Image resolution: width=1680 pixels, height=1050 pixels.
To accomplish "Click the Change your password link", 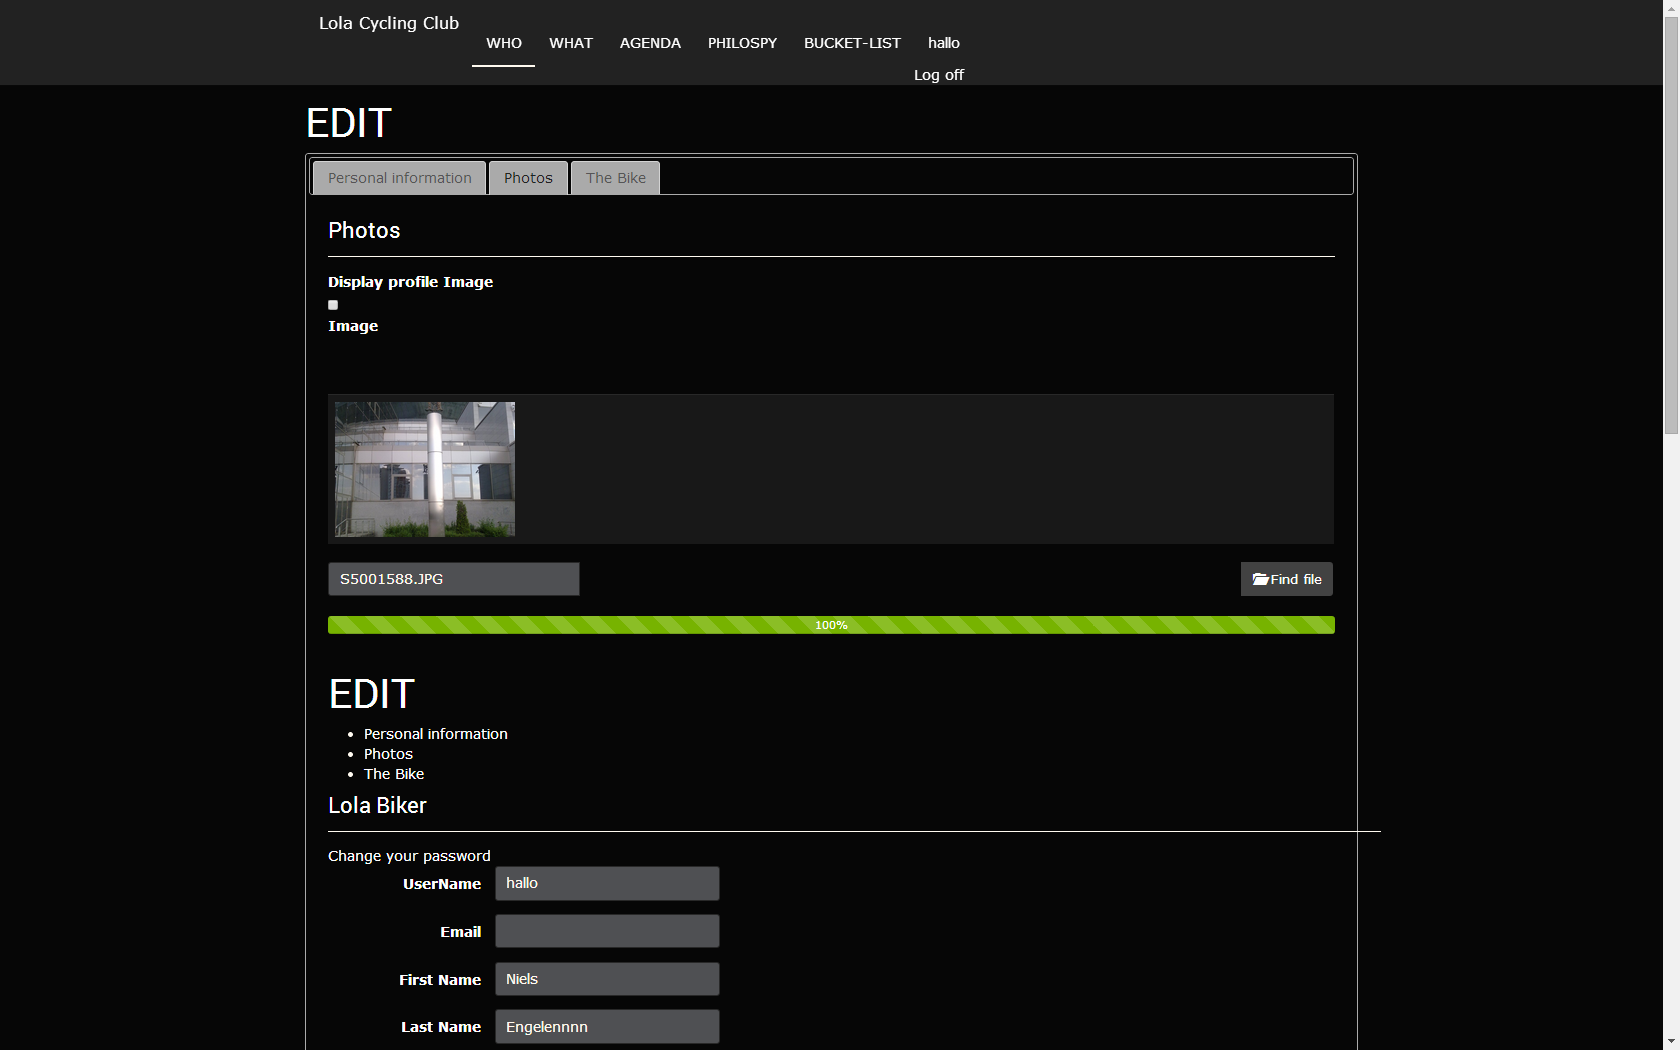I will [x=409, y=856].
